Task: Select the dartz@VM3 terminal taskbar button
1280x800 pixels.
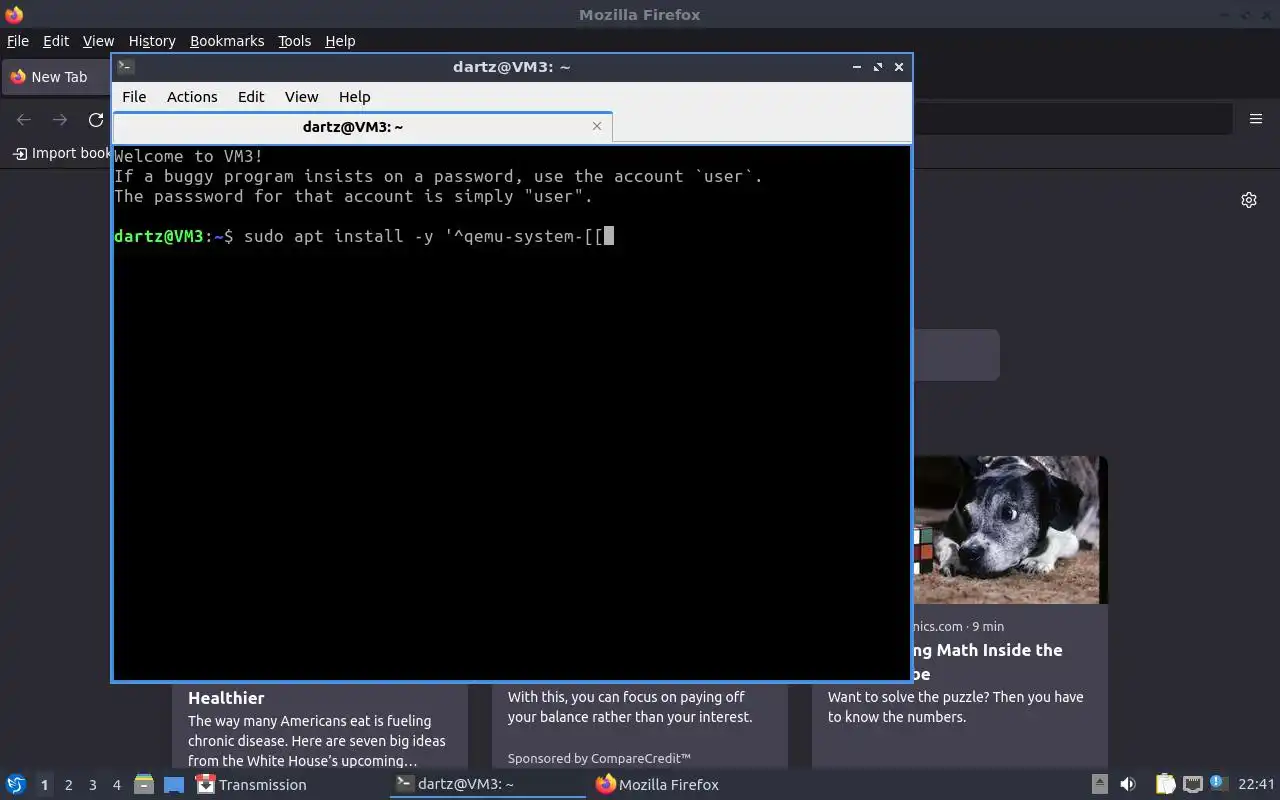Action: tap(487, 784)
